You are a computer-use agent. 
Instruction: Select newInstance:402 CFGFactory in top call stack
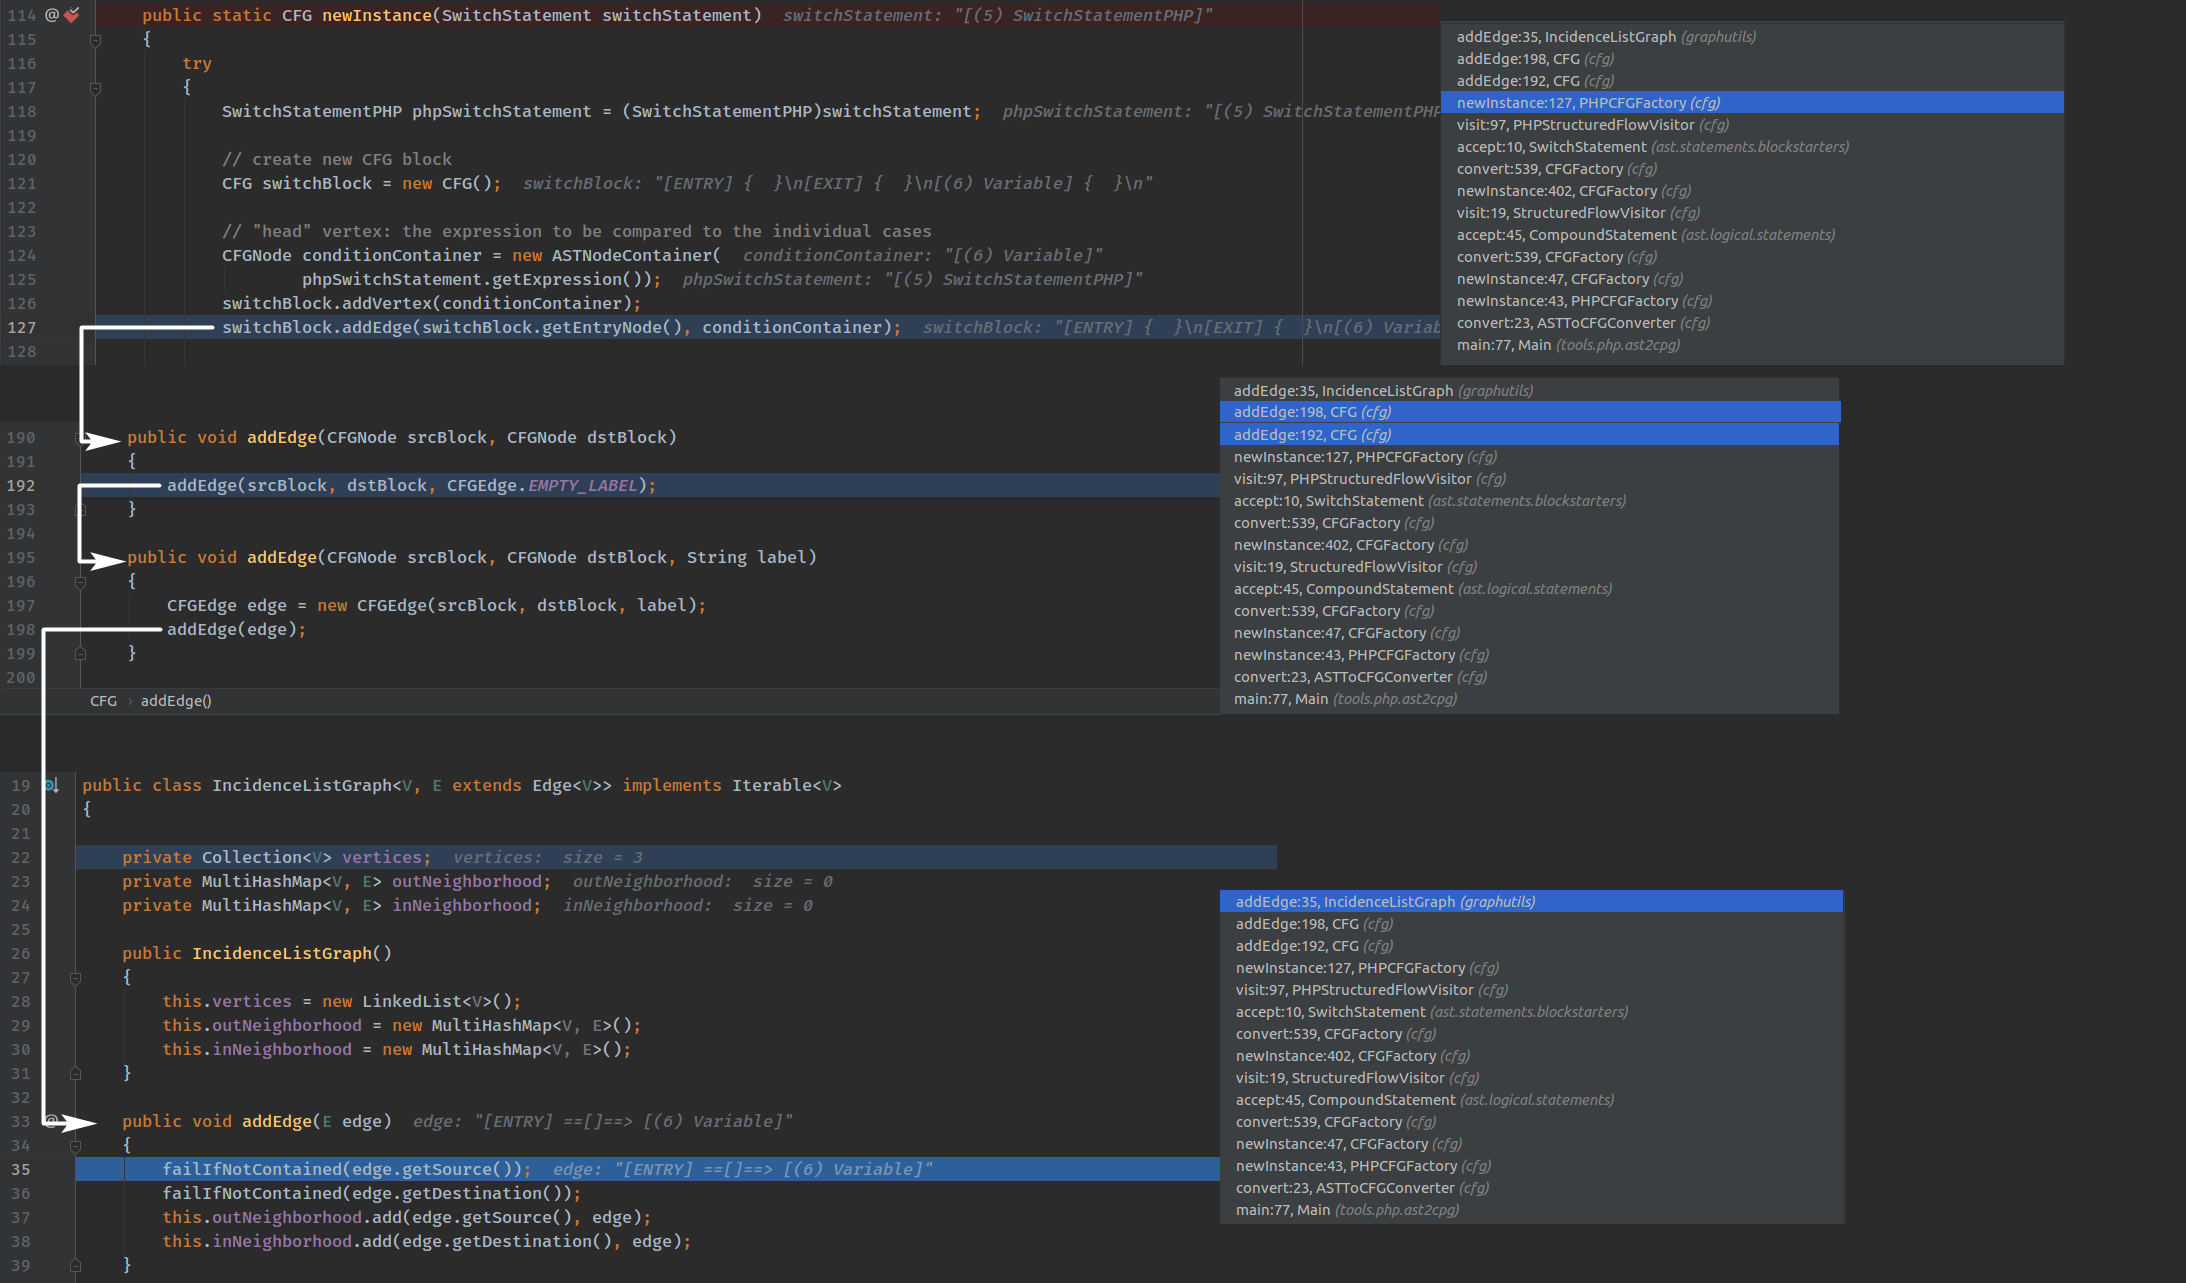pyautogui.click(x=1752, y=191)
